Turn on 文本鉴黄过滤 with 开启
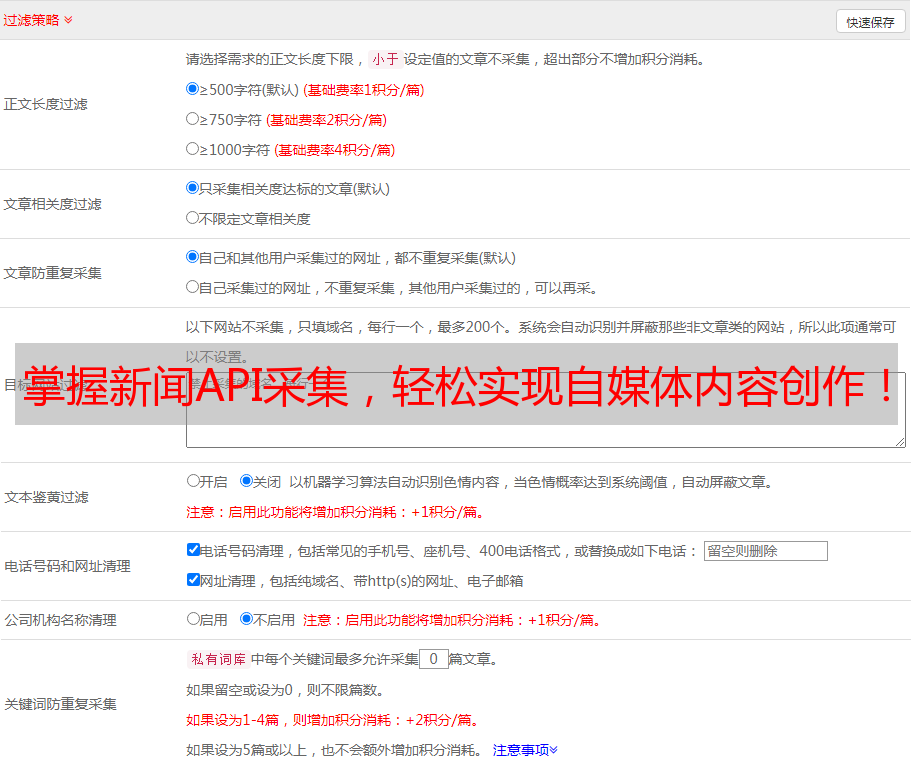 193,481
